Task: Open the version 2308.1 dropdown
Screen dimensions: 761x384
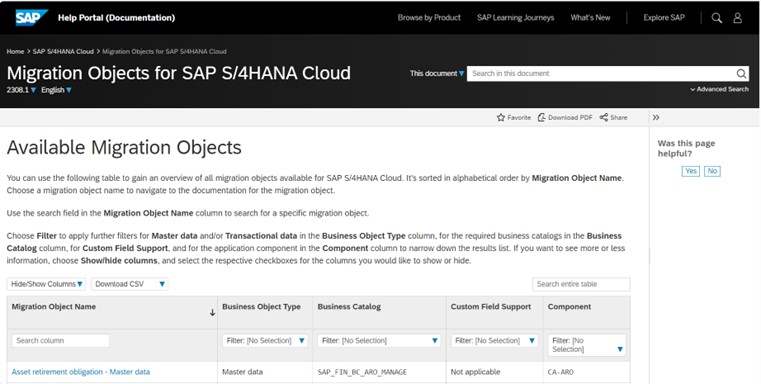Action: [21, 90]
